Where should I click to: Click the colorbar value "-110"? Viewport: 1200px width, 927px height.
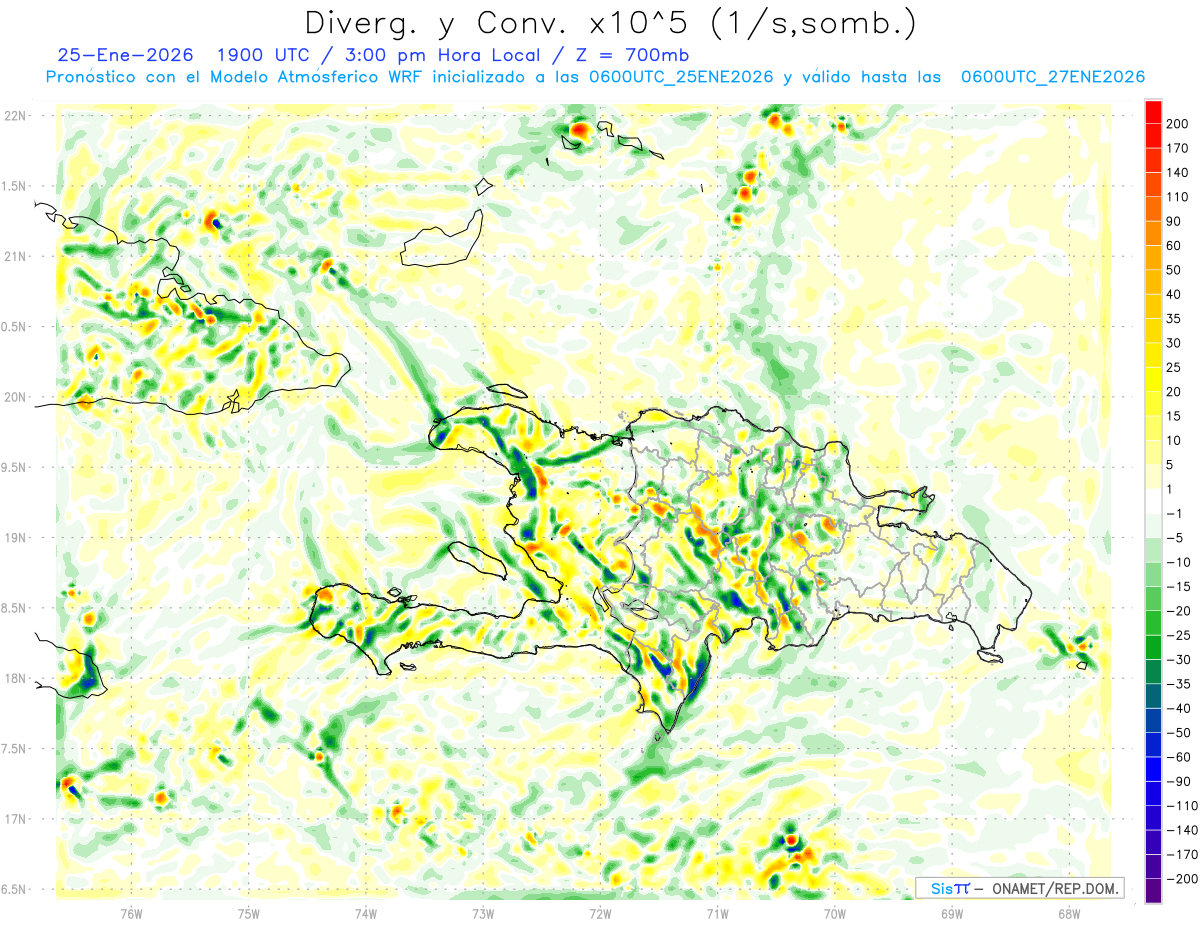[1181, 806]
